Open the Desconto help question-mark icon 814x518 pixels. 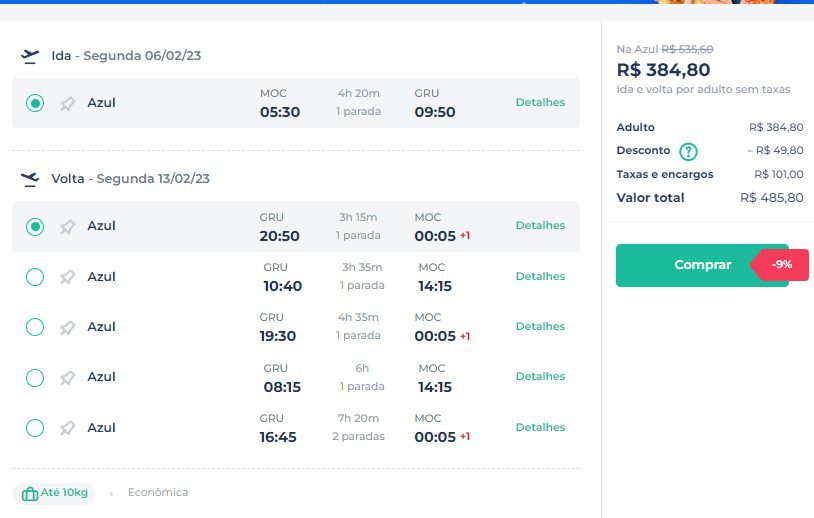click(688, 152)
